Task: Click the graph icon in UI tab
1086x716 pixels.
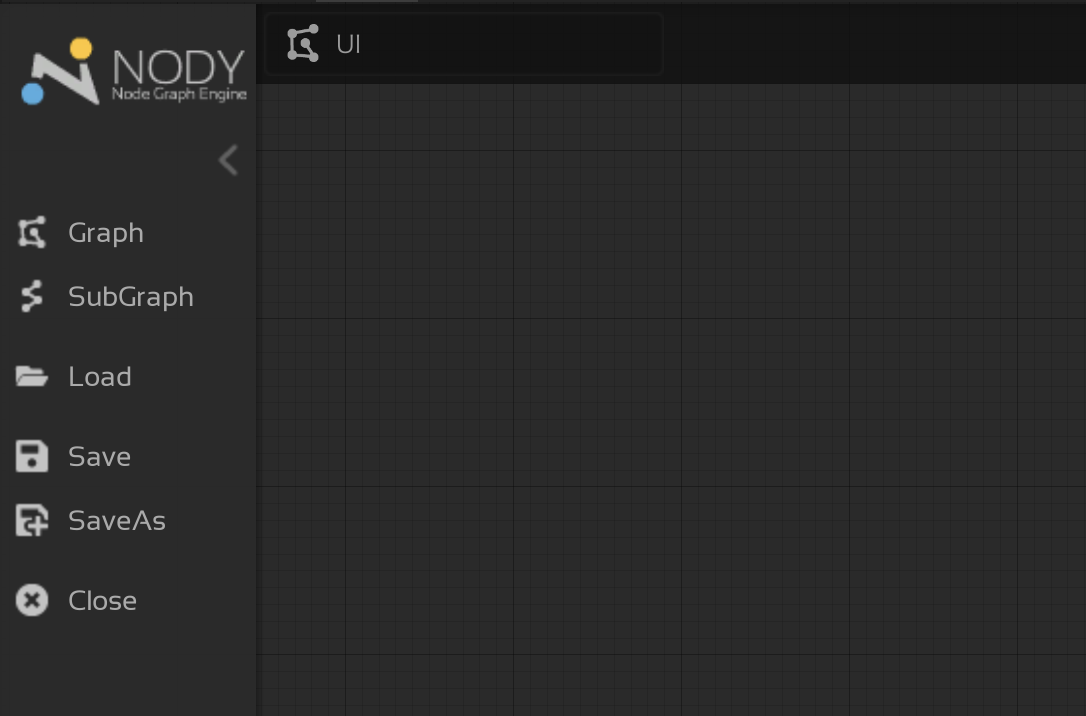Action: click(303, 44)
